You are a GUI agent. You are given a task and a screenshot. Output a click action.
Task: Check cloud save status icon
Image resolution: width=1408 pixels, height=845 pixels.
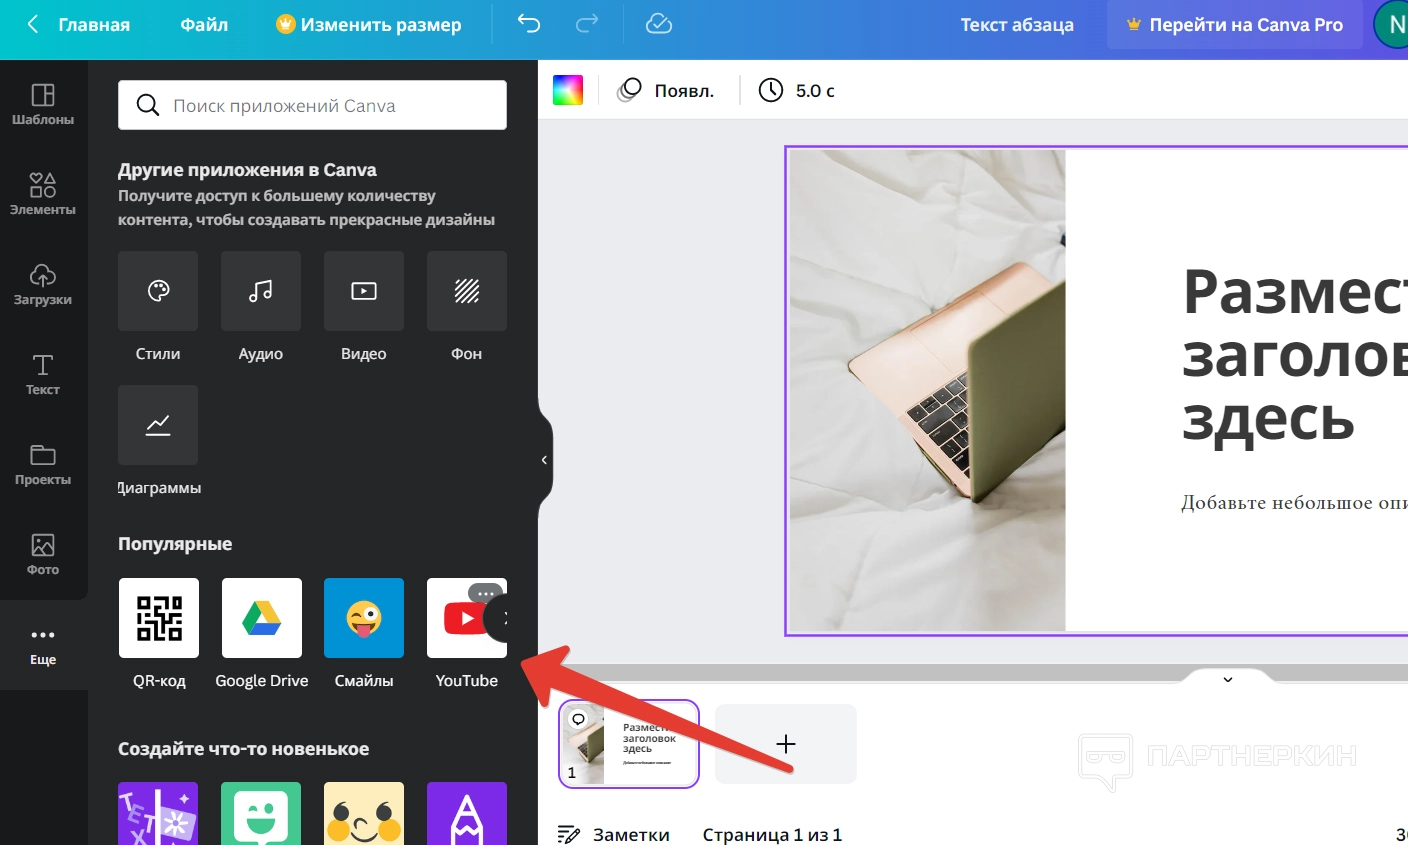[659, 24]
